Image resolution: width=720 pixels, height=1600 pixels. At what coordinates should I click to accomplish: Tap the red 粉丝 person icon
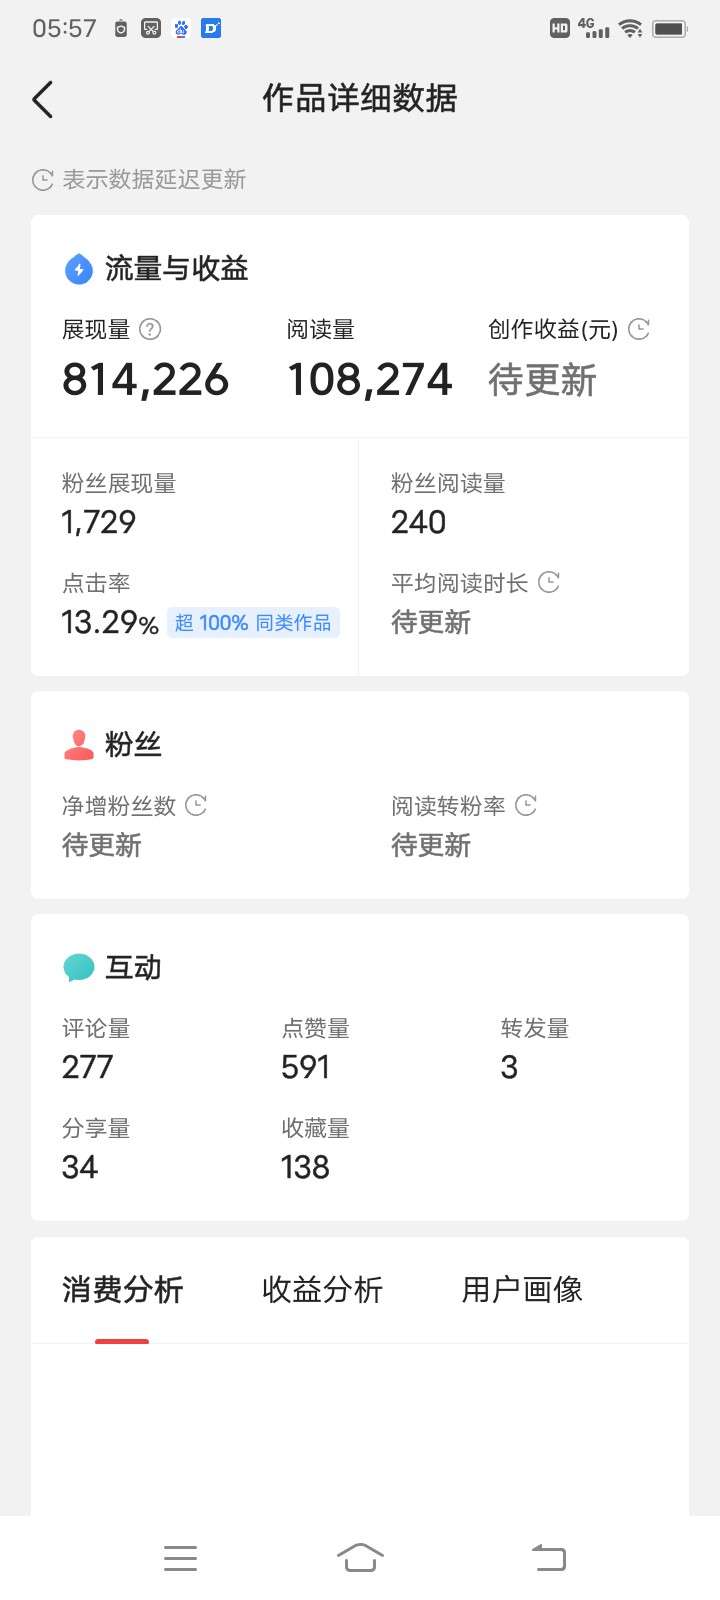(78, 745)
